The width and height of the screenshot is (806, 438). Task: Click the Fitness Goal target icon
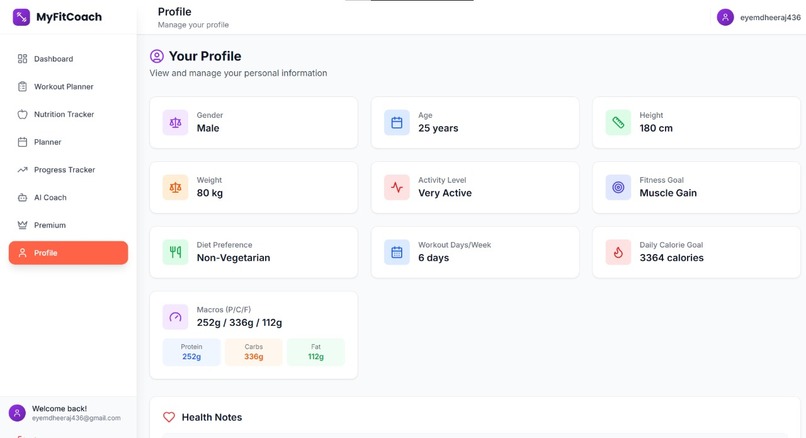[618, 187]
